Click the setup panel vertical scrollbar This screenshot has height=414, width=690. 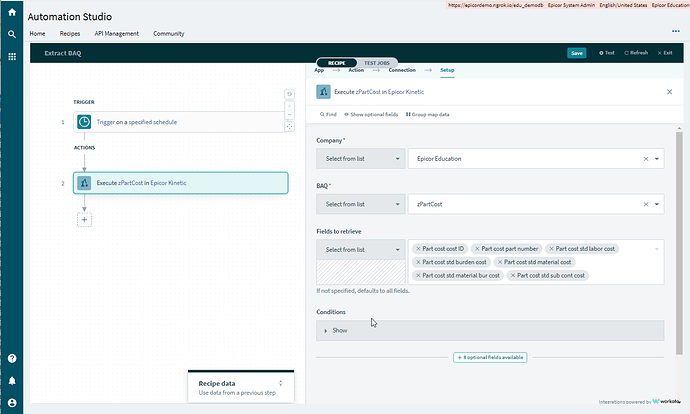[x=679, y=243]
